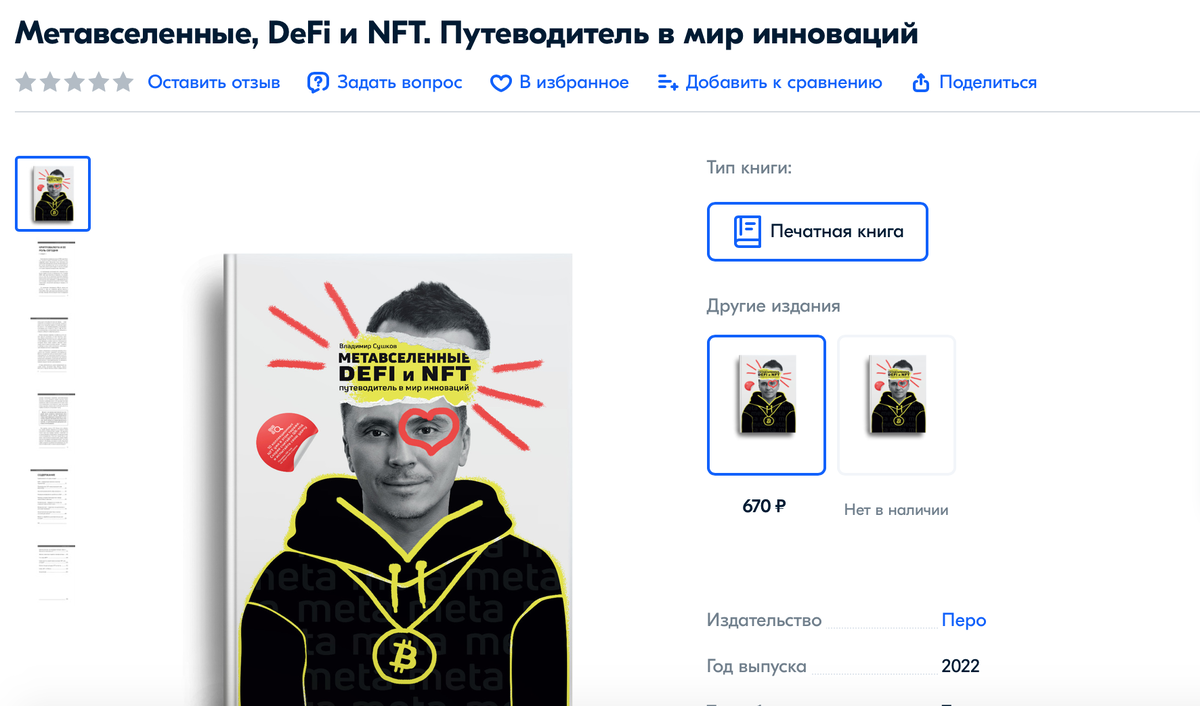Click the heart icon for В избранное
The width and height of the screenshot is (1200, 706).
click(501, 83)
